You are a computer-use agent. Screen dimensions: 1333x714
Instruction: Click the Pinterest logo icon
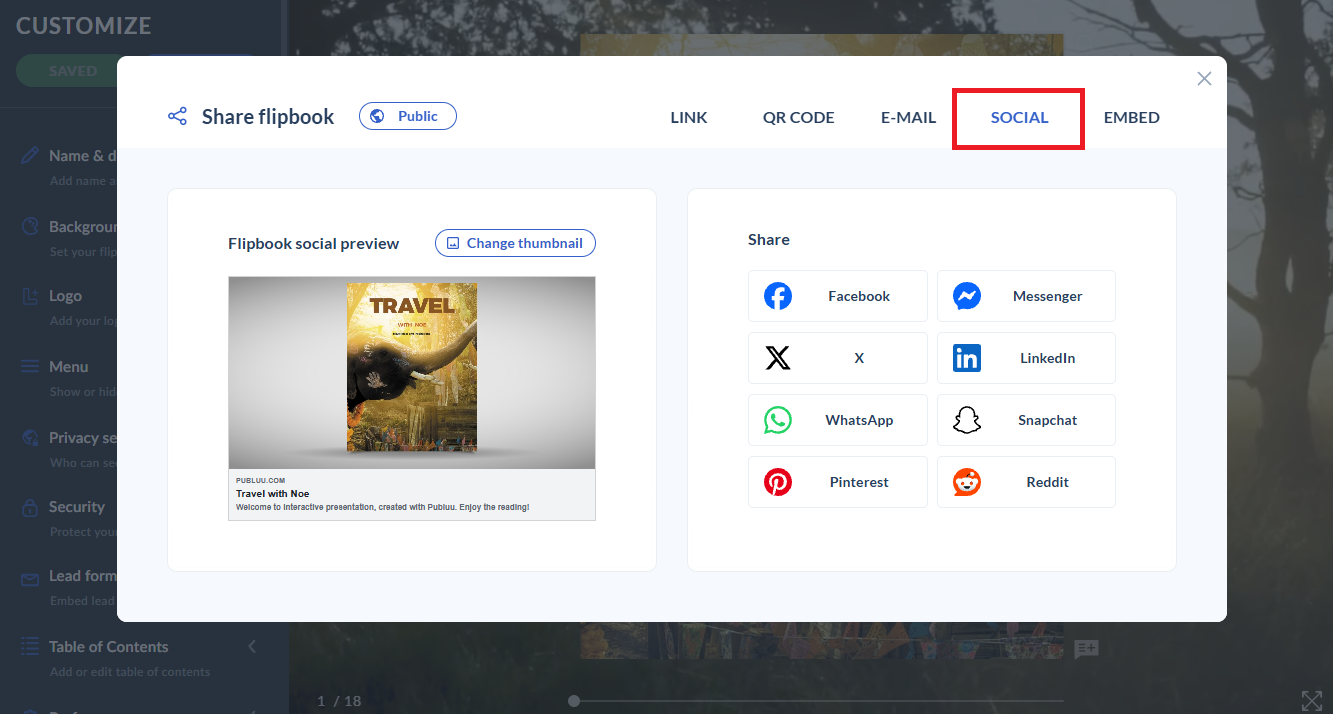click(778, 482)
